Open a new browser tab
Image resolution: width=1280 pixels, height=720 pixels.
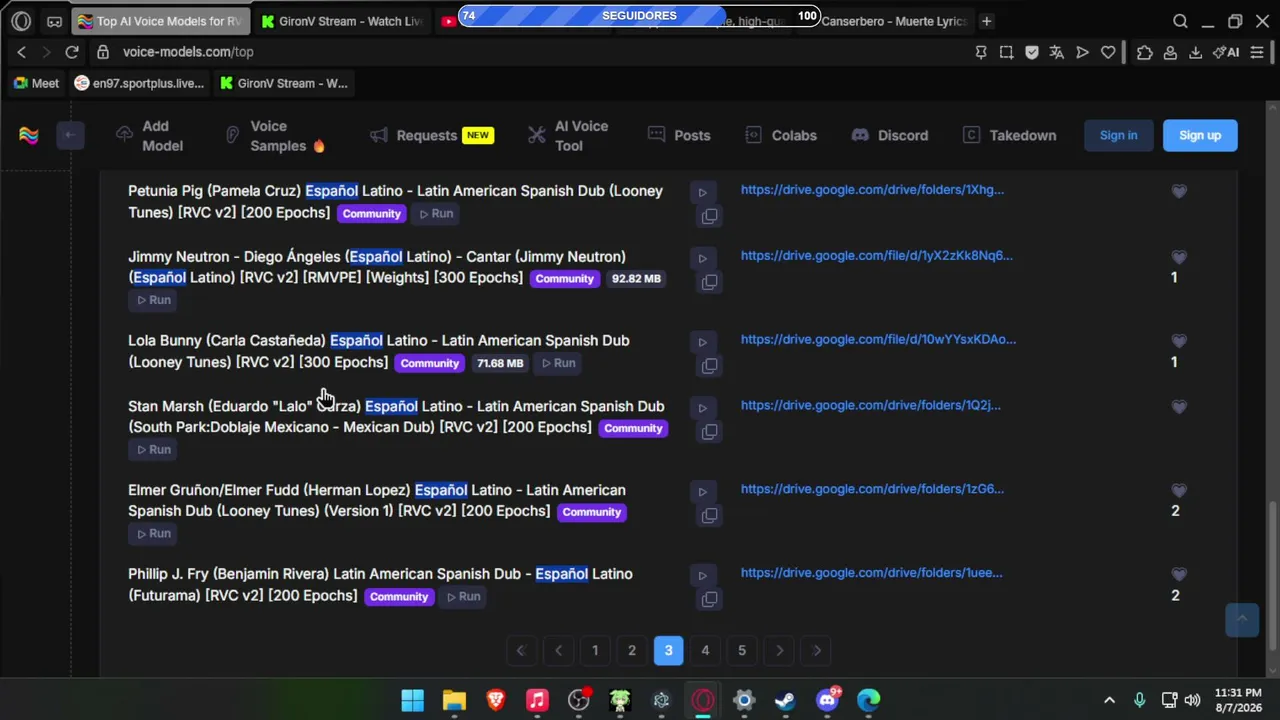point(986,21)
